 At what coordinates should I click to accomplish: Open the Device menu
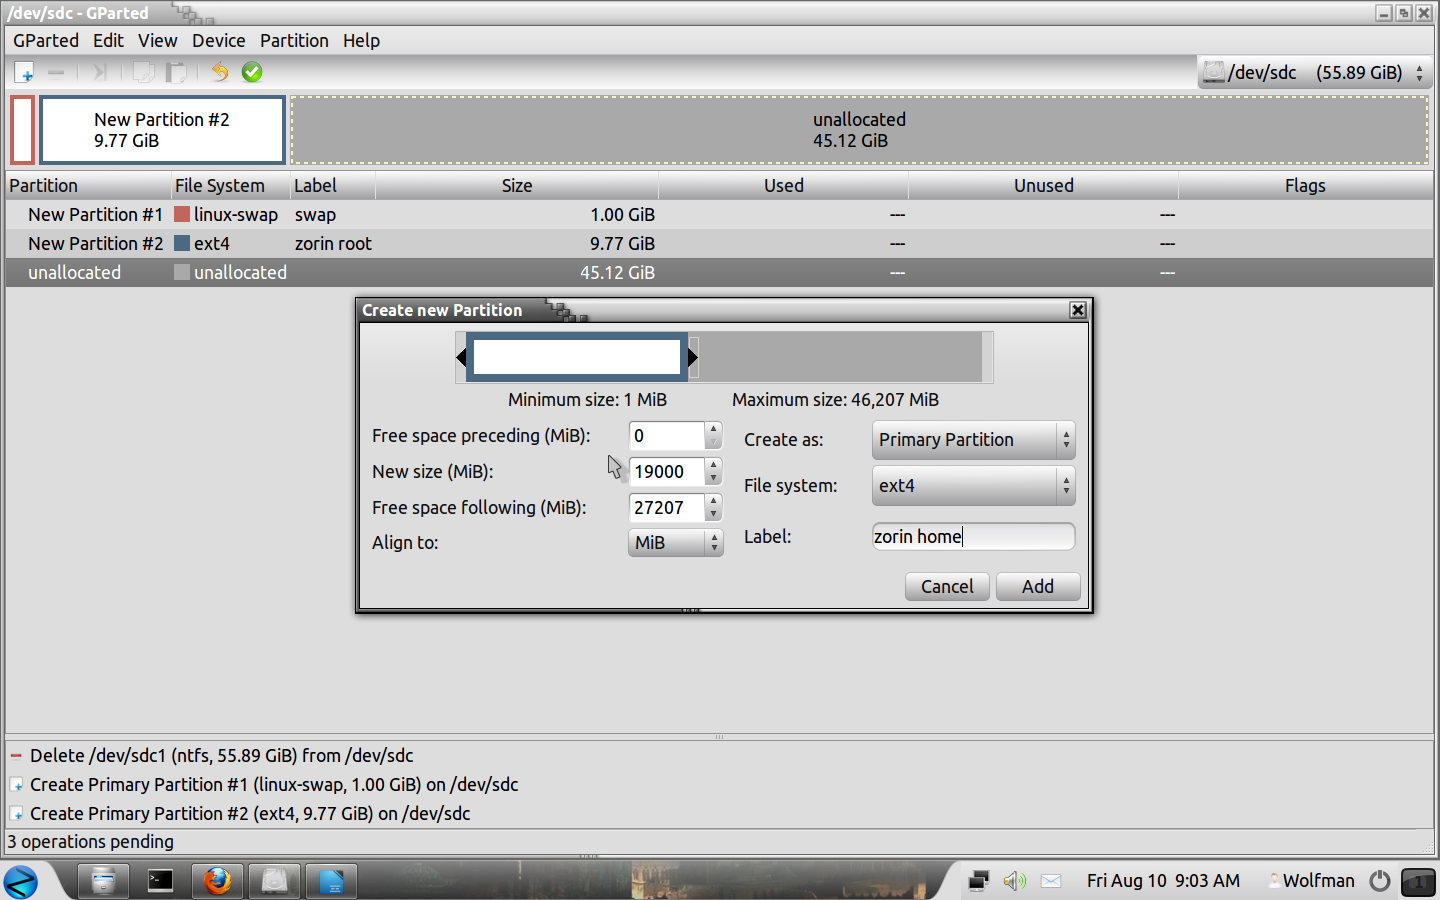click(x=218, y=41)
